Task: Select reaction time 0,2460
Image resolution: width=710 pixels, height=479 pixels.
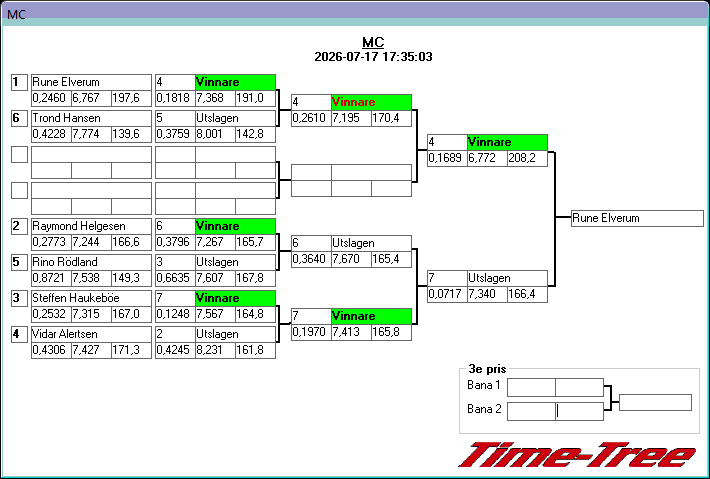Action: click(x=51, y=98)
